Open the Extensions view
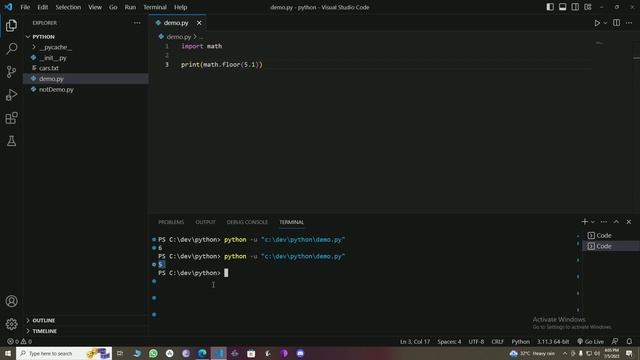This screenshot has width=640, height=360. click(x=11, y=118)
